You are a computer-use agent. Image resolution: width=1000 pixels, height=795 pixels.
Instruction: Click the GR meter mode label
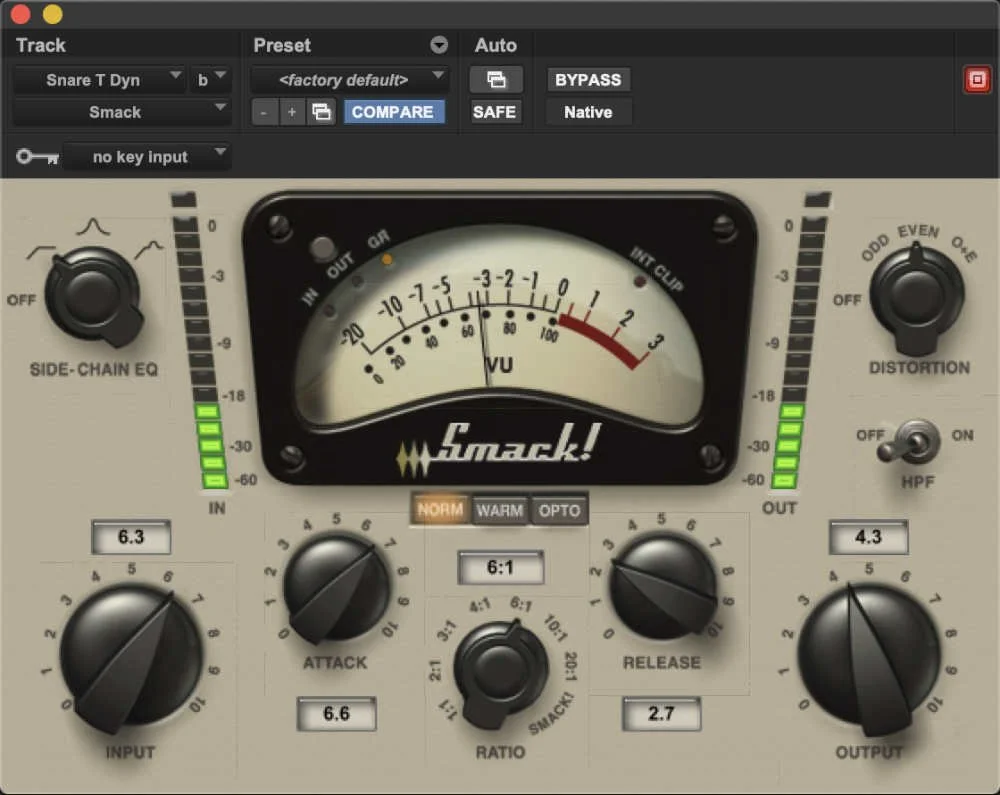(379, 240)
